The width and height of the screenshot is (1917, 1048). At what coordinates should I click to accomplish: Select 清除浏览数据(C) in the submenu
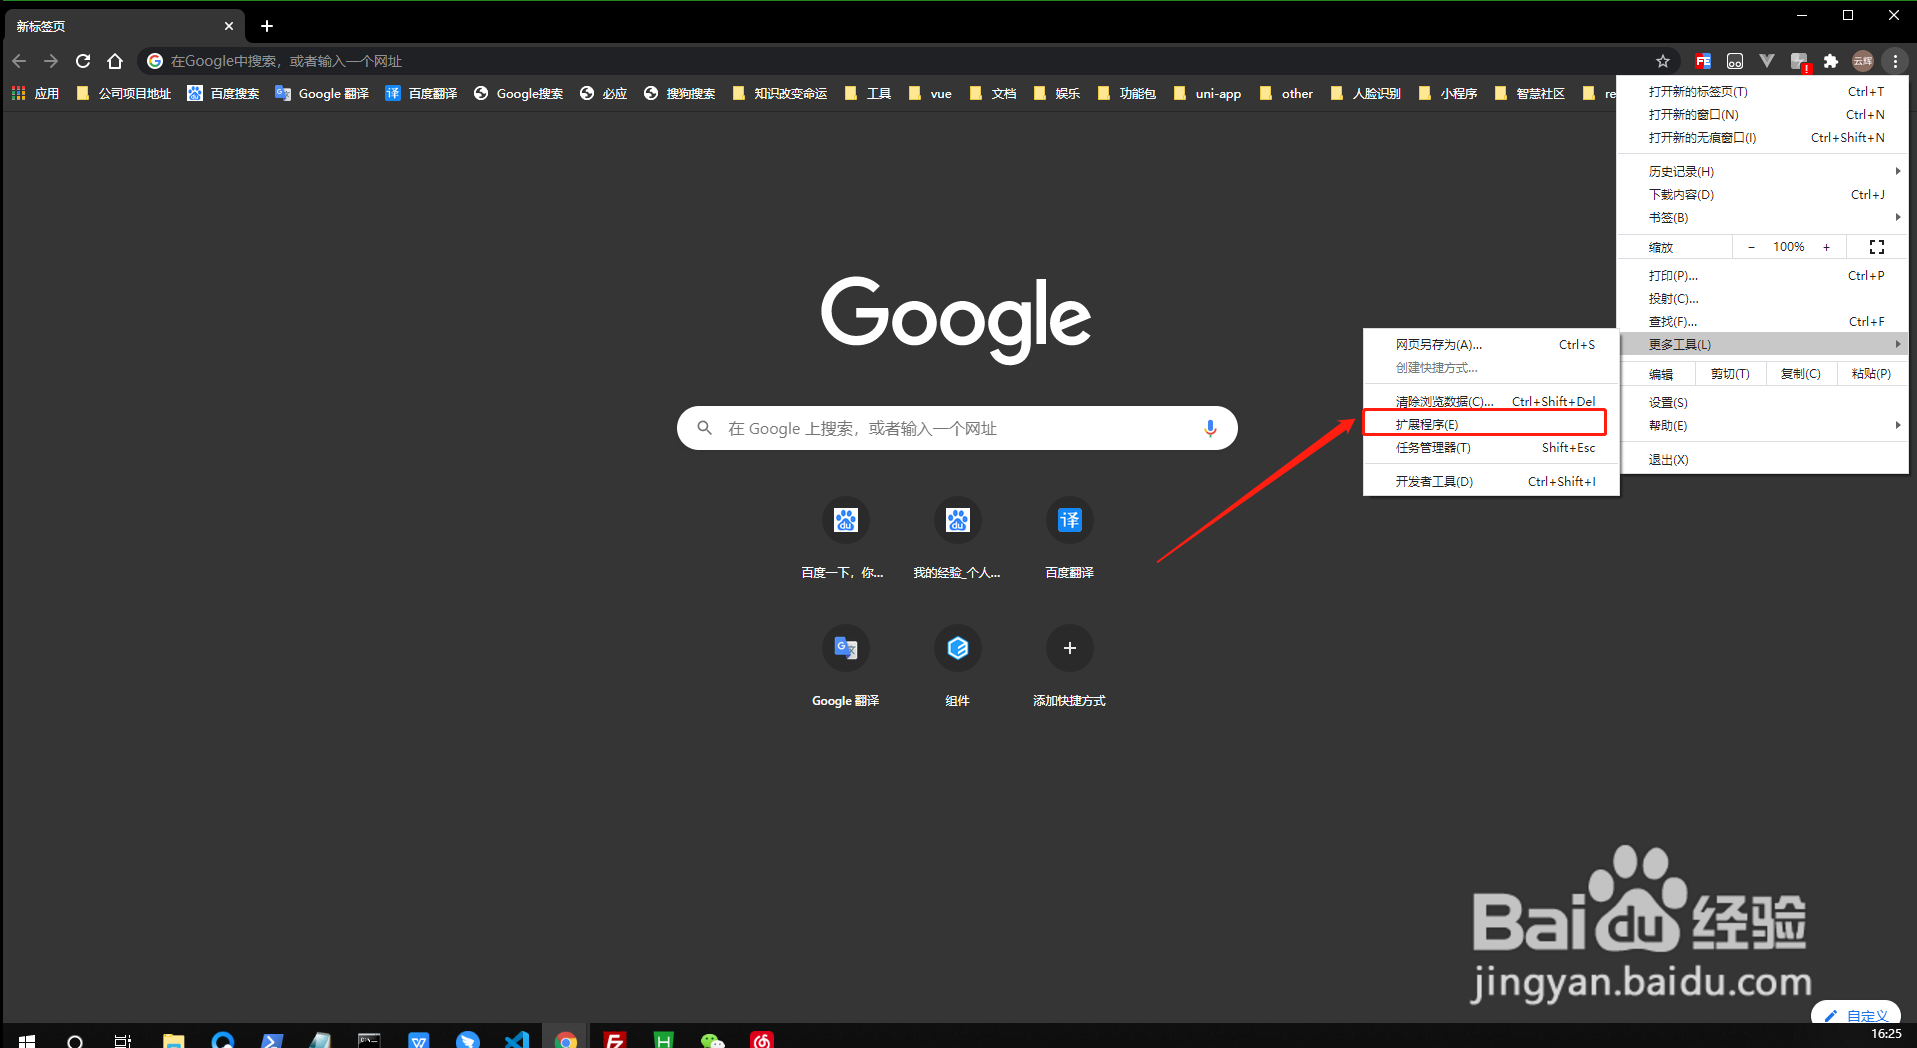(x=1491, y=401)
